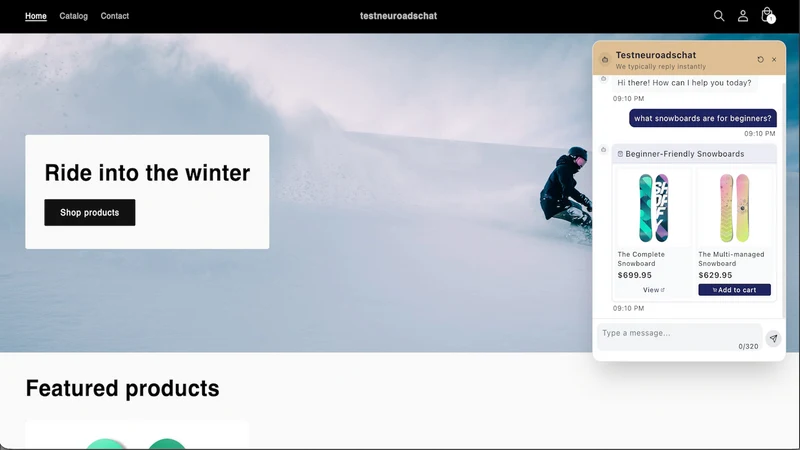
Task: Reset the chat with refresh icon
Action: (760, 60)
